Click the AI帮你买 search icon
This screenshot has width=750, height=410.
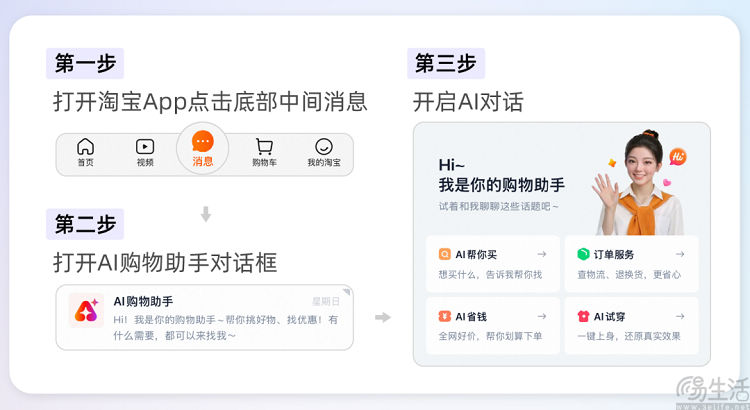pos(444,254)
